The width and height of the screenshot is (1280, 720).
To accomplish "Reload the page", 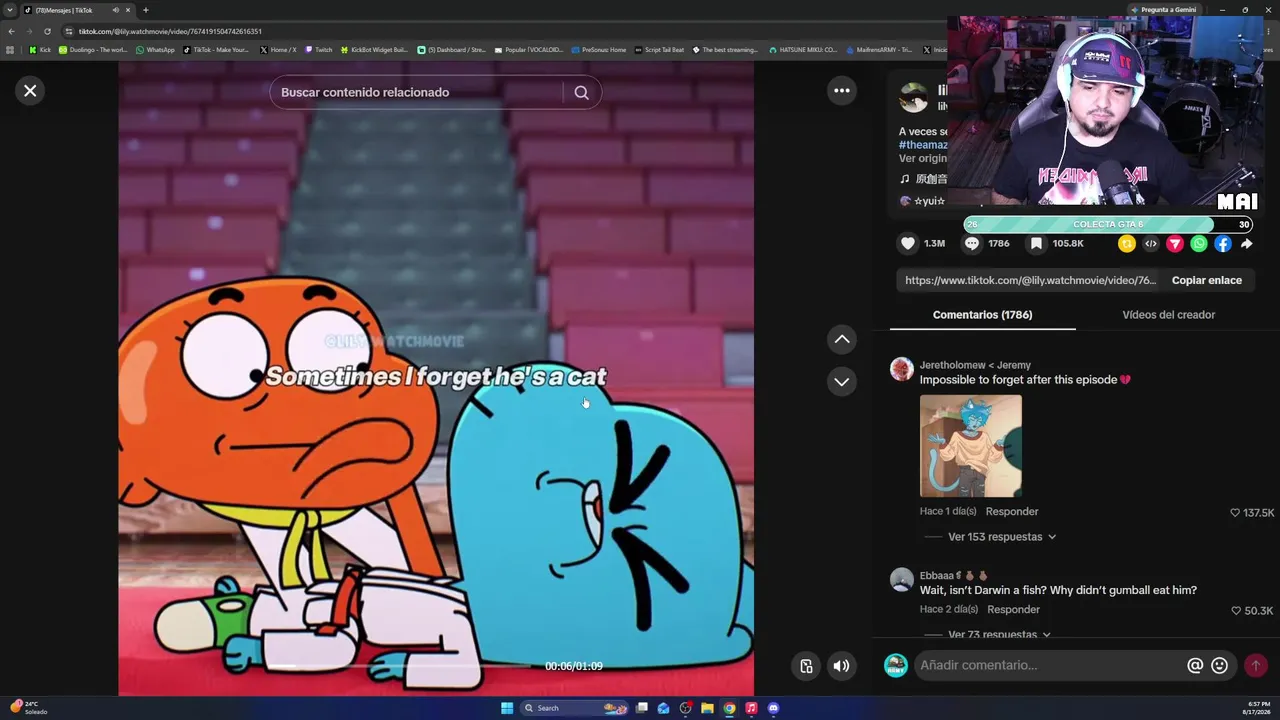I will 47,31.
